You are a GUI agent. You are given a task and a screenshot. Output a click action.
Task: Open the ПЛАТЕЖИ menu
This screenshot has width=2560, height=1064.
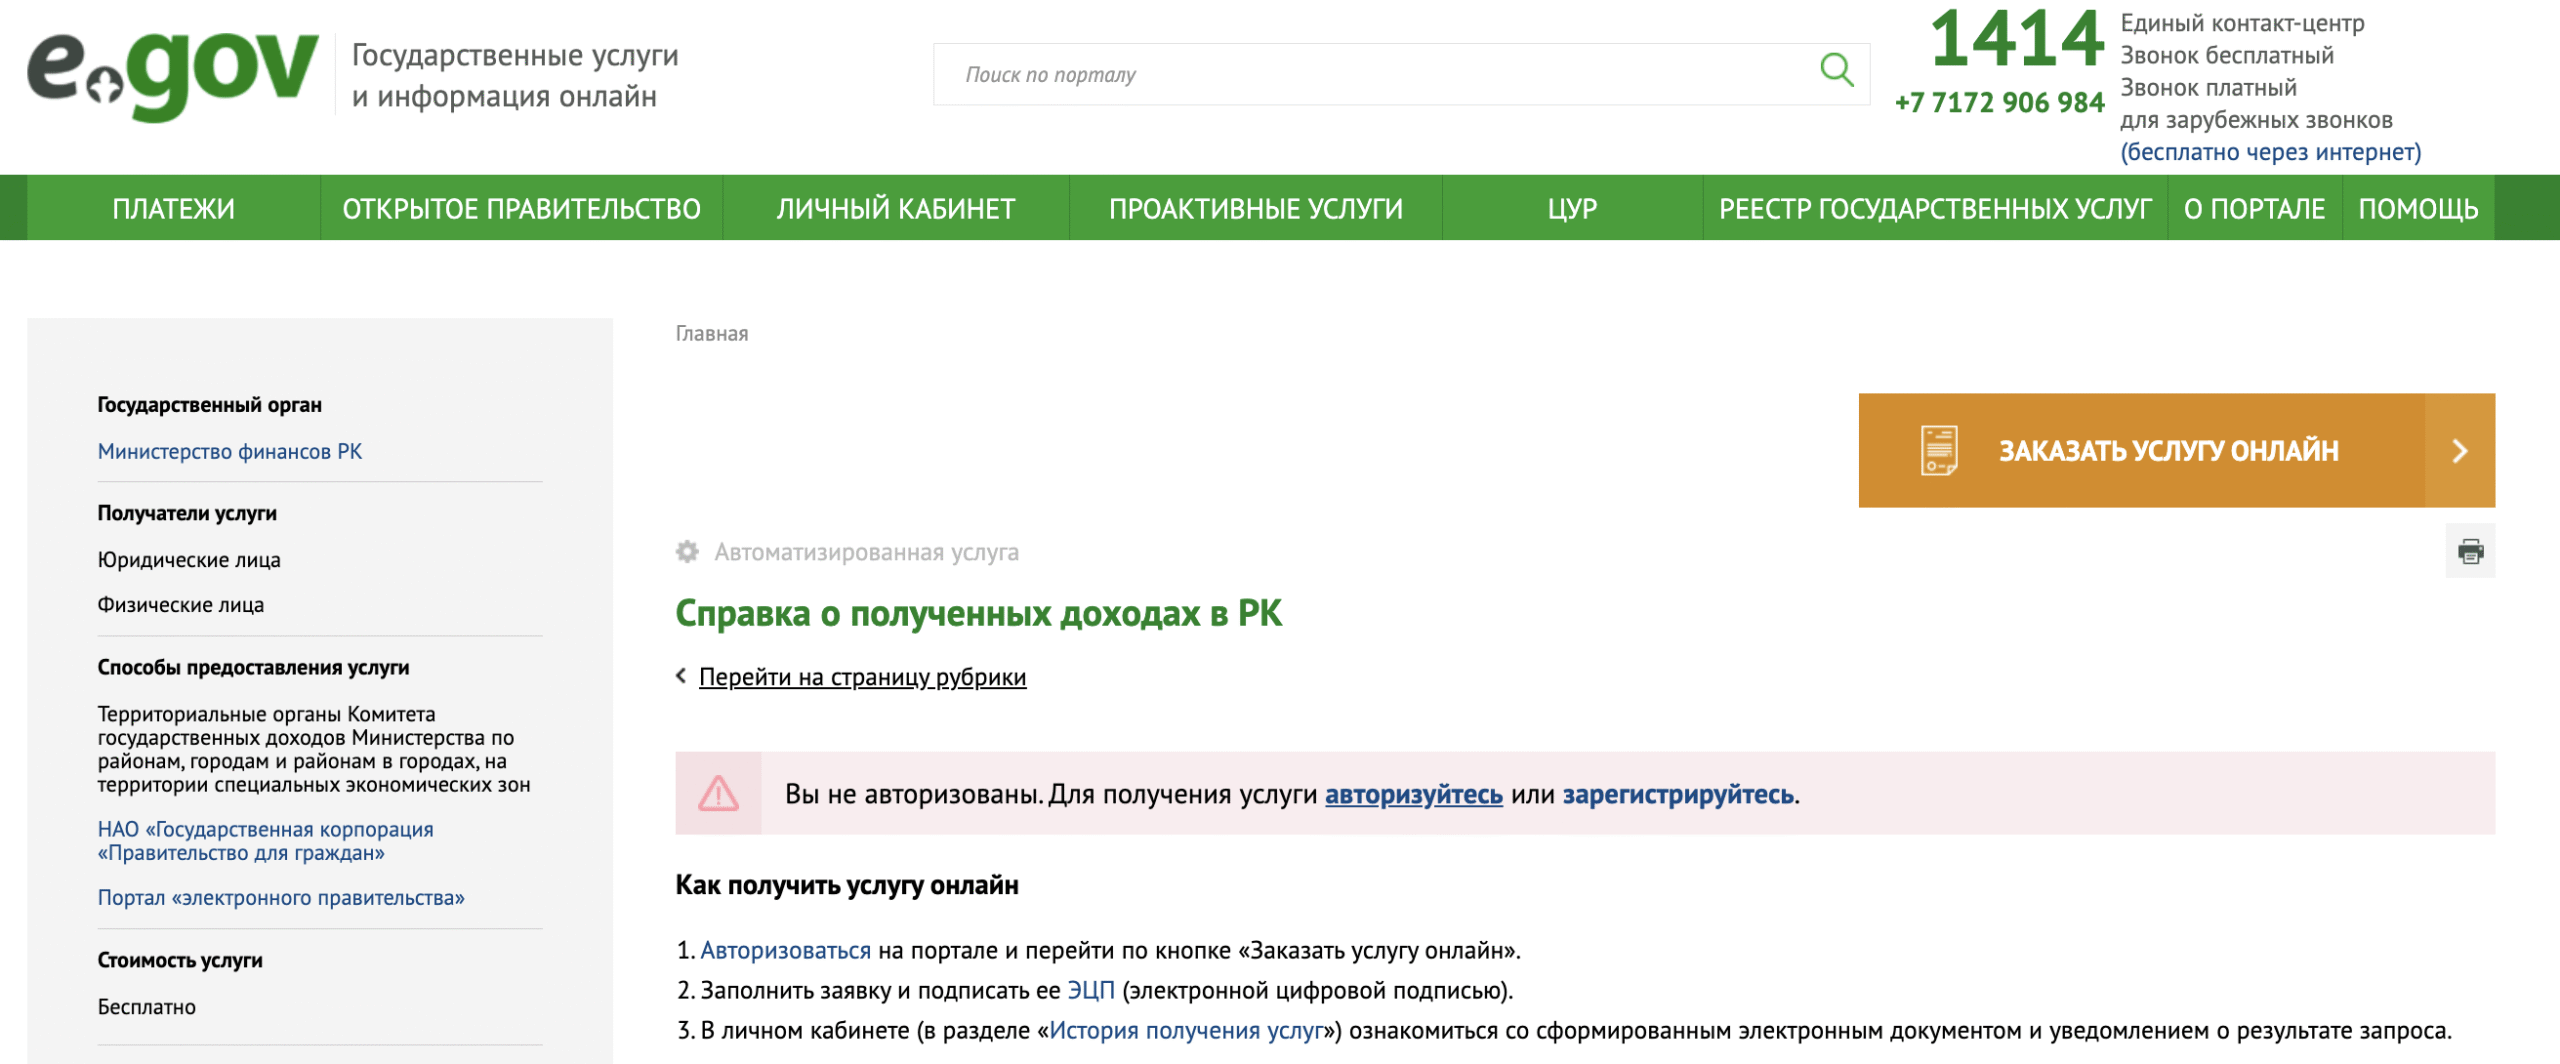coord(173,208)
